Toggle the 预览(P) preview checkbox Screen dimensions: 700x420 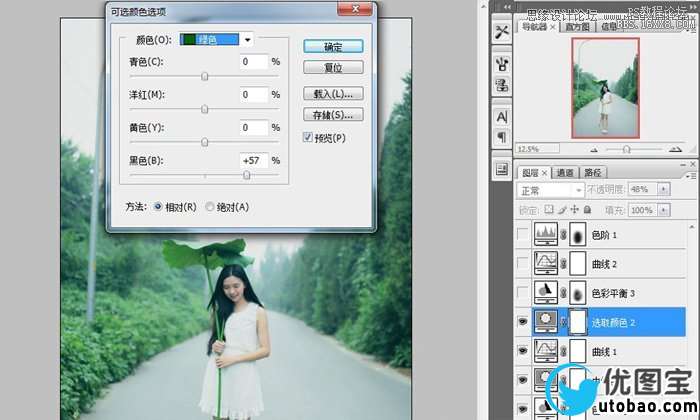pos(308,137)
